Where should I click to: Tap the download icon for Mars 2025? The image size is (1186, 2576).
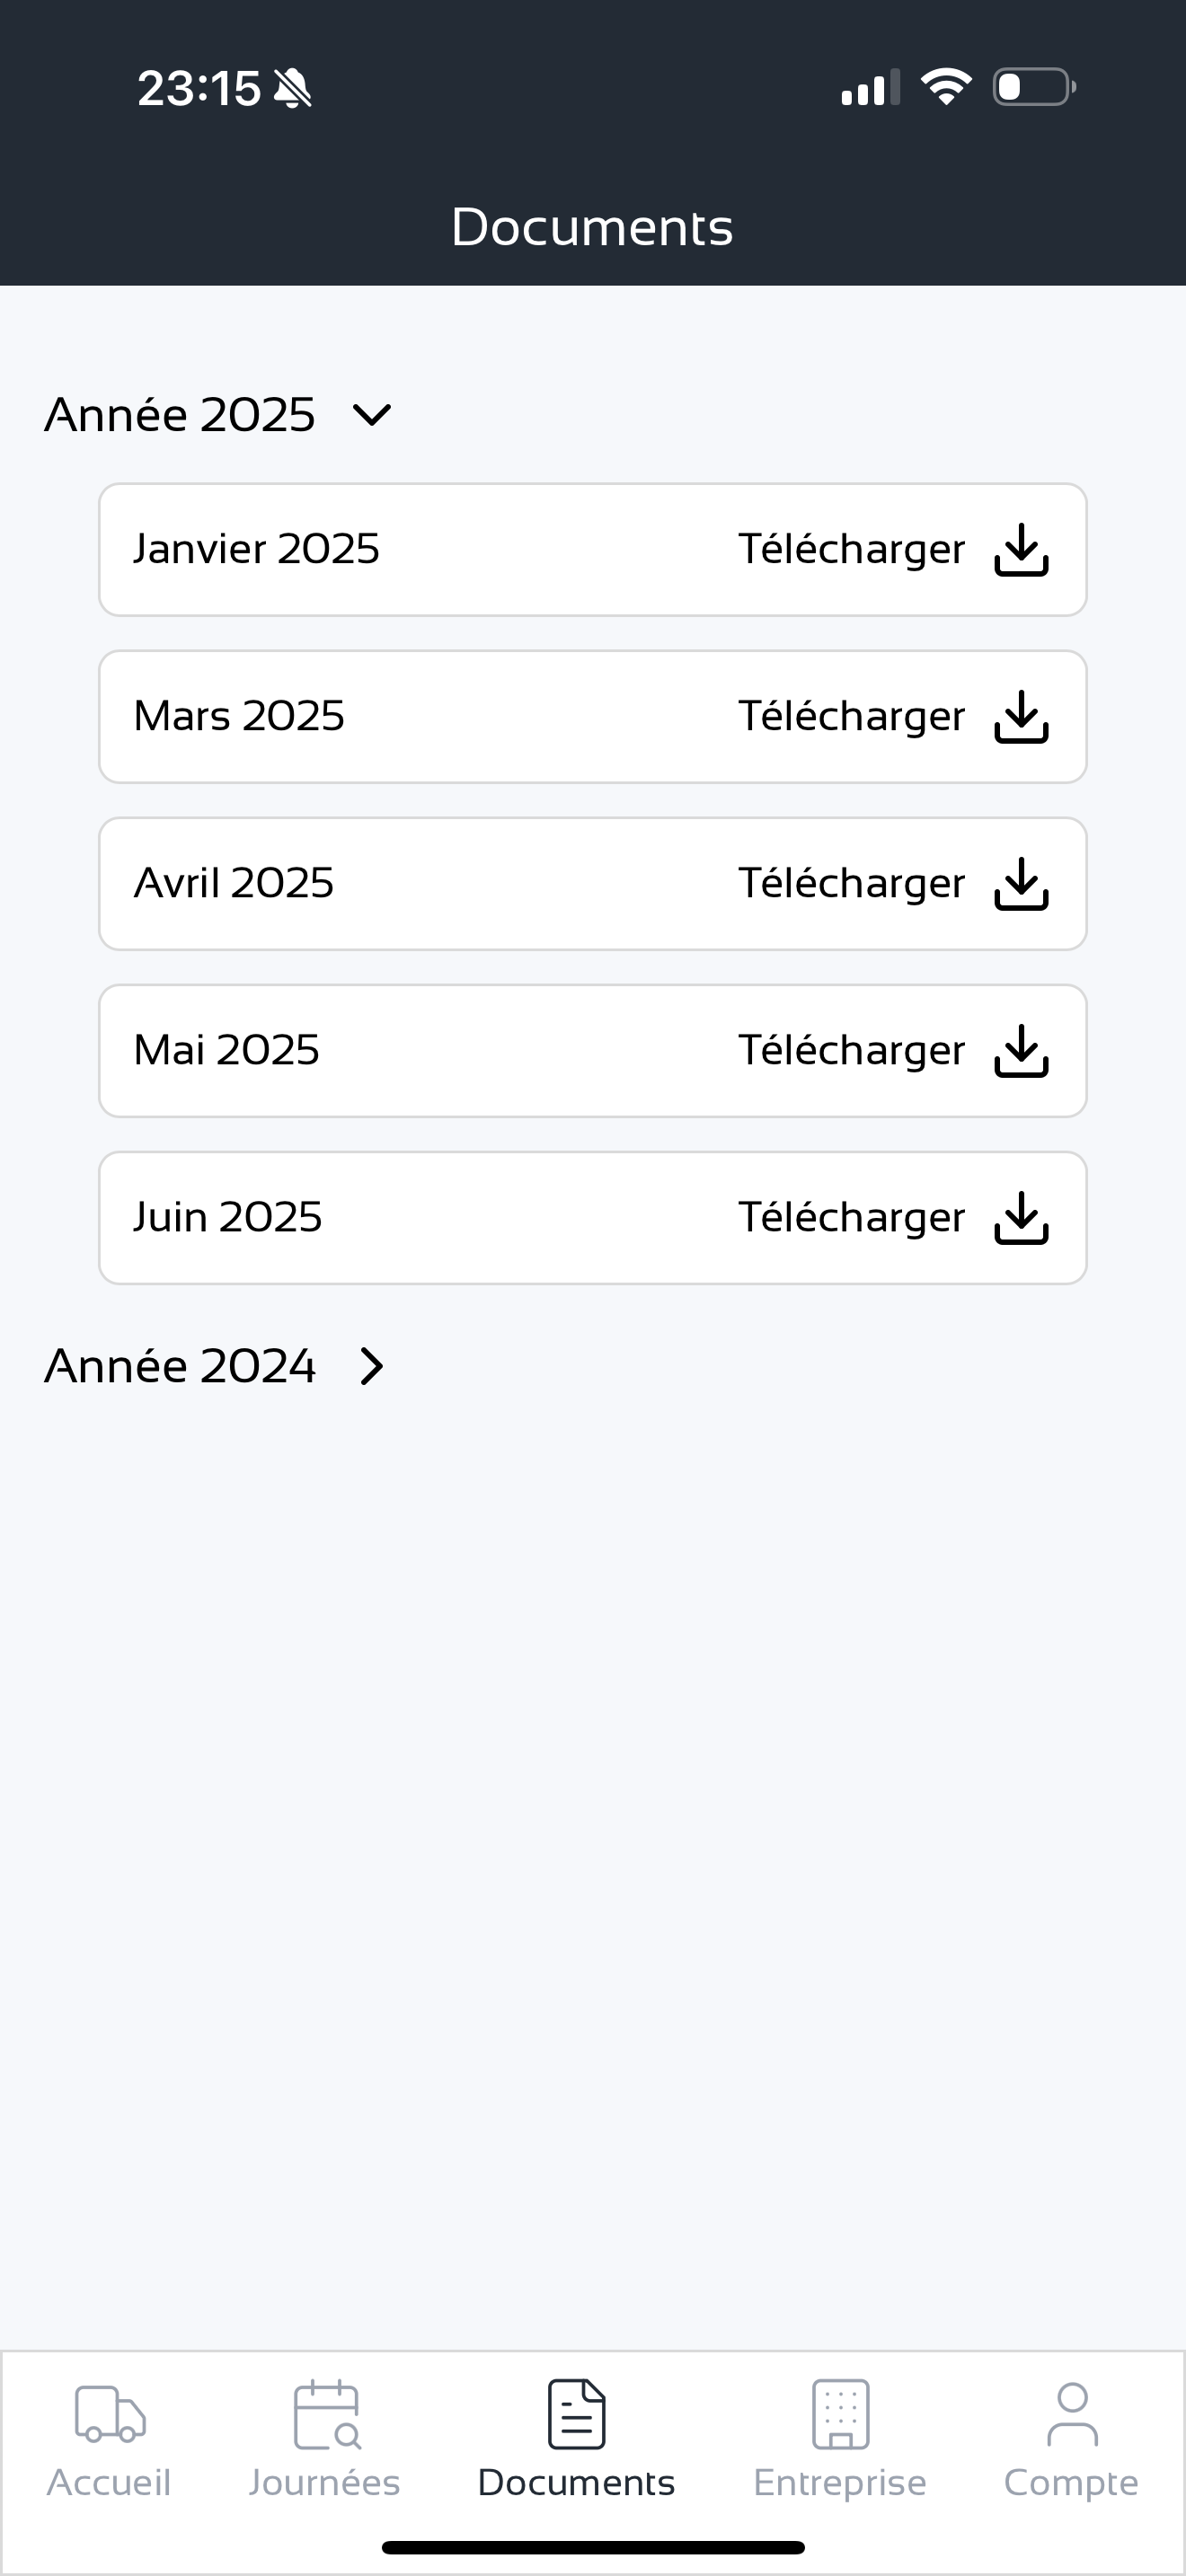click(1021, 717)
